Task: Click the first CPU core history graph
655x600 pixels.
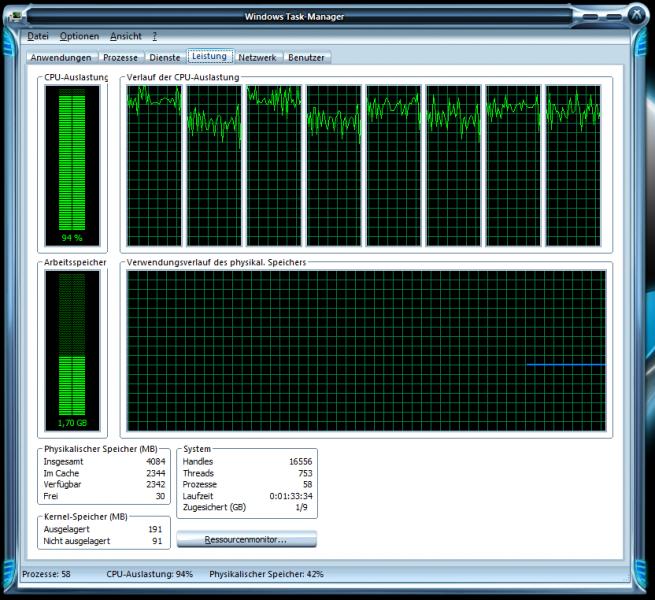Action: click(154, 165)
